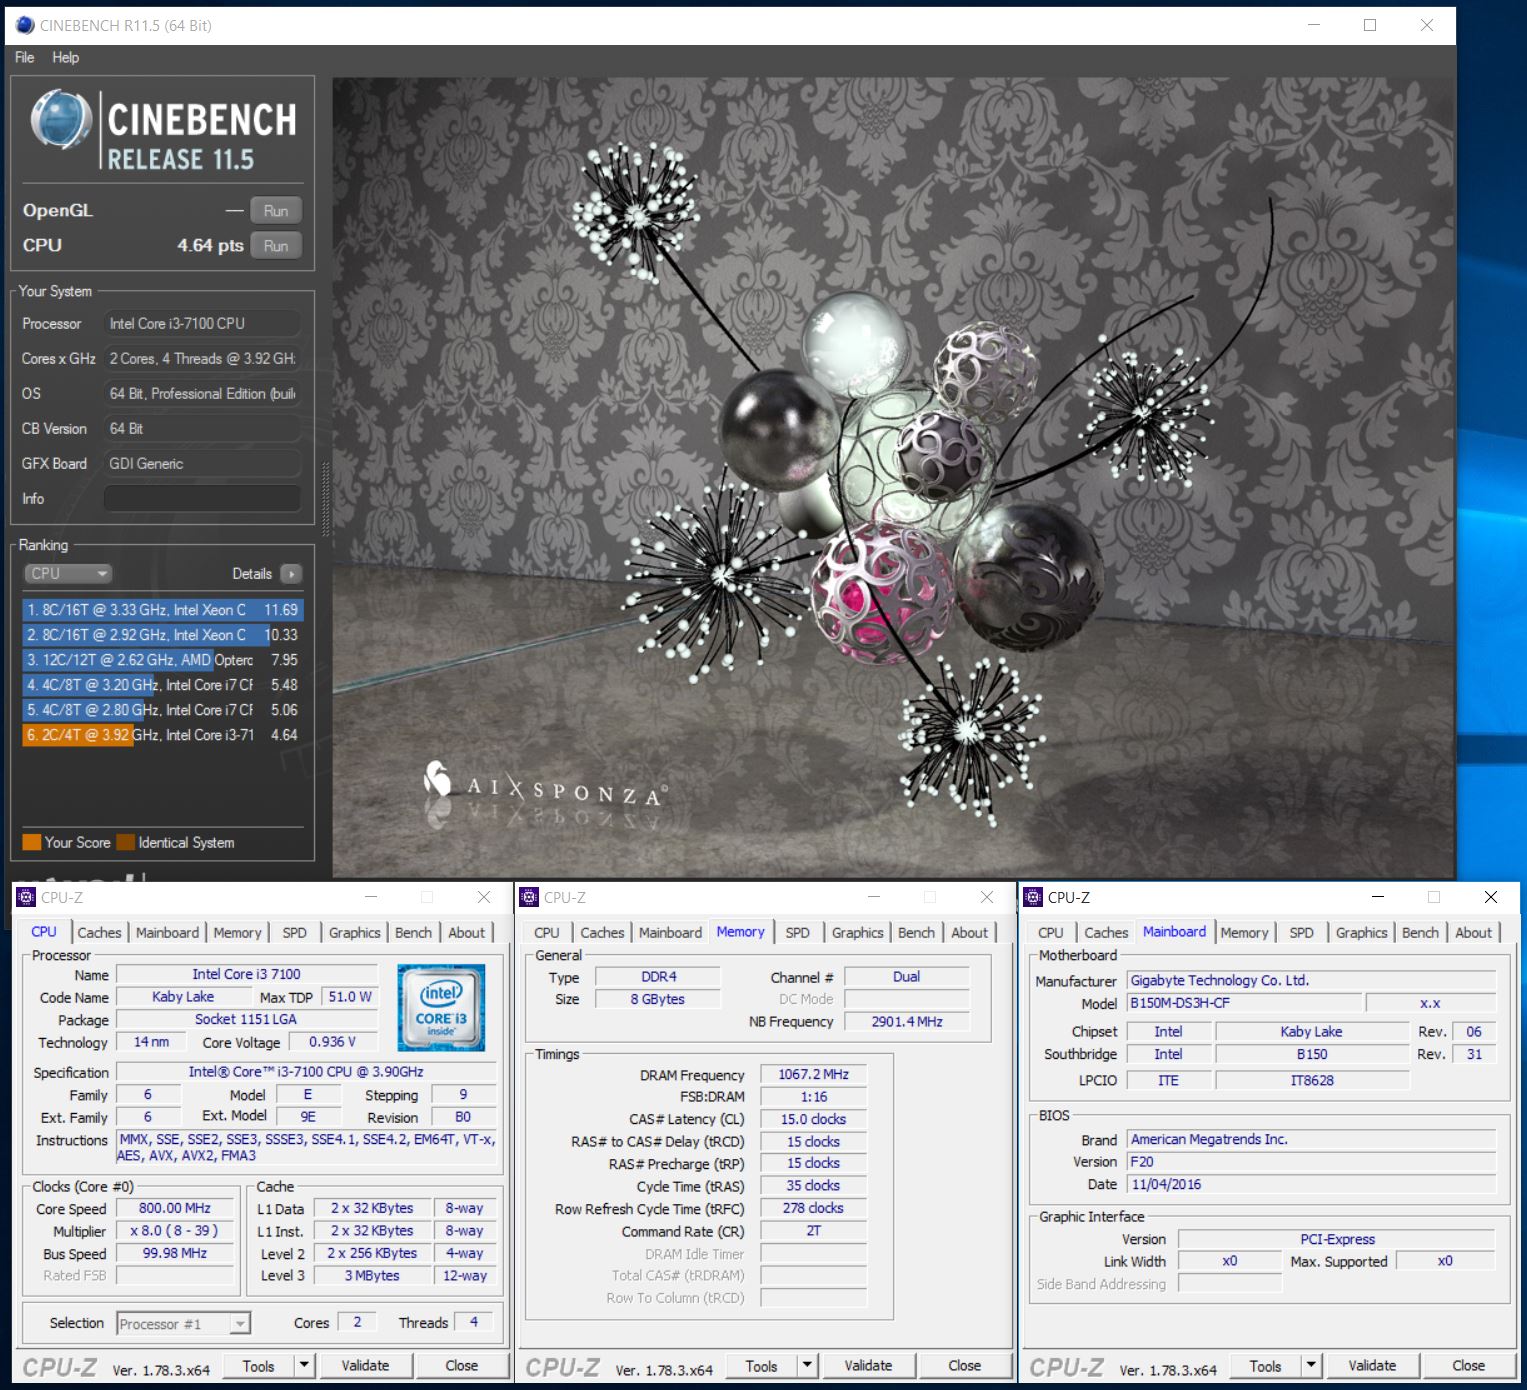Run the OpenGL benchmark

[x=276, y=211]
